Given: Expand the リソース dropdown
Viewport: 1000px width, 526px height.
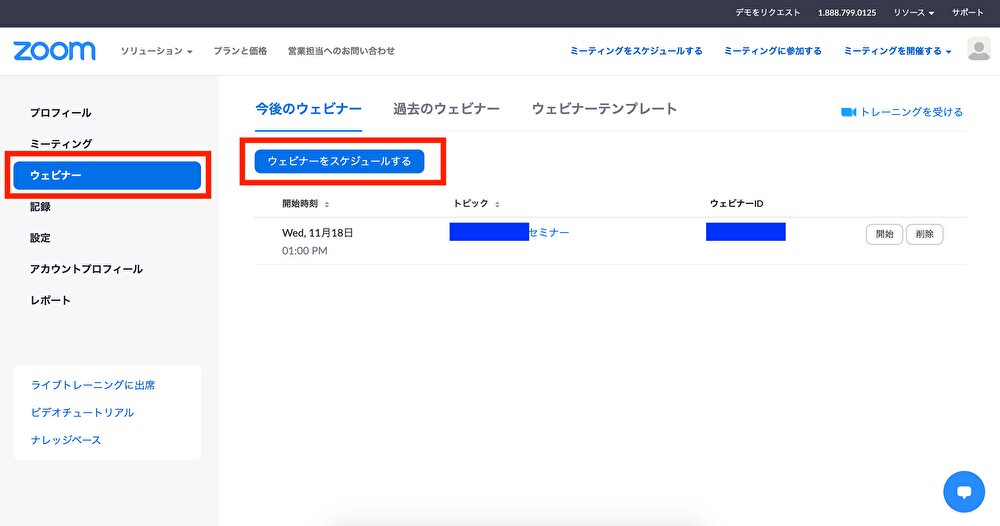Looking at the screenshot, I should coord(913,13).
